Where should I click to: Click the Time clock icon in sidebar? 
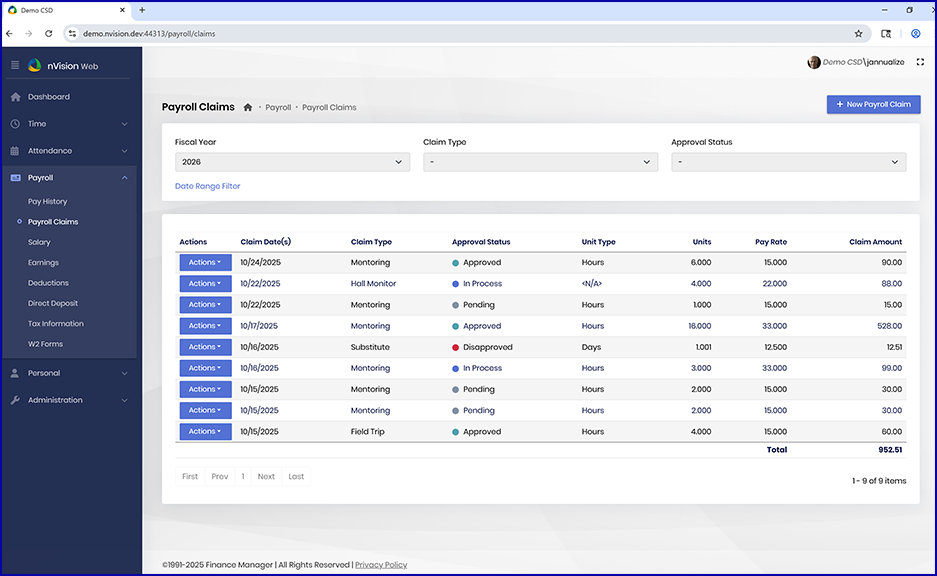(15, 124)
